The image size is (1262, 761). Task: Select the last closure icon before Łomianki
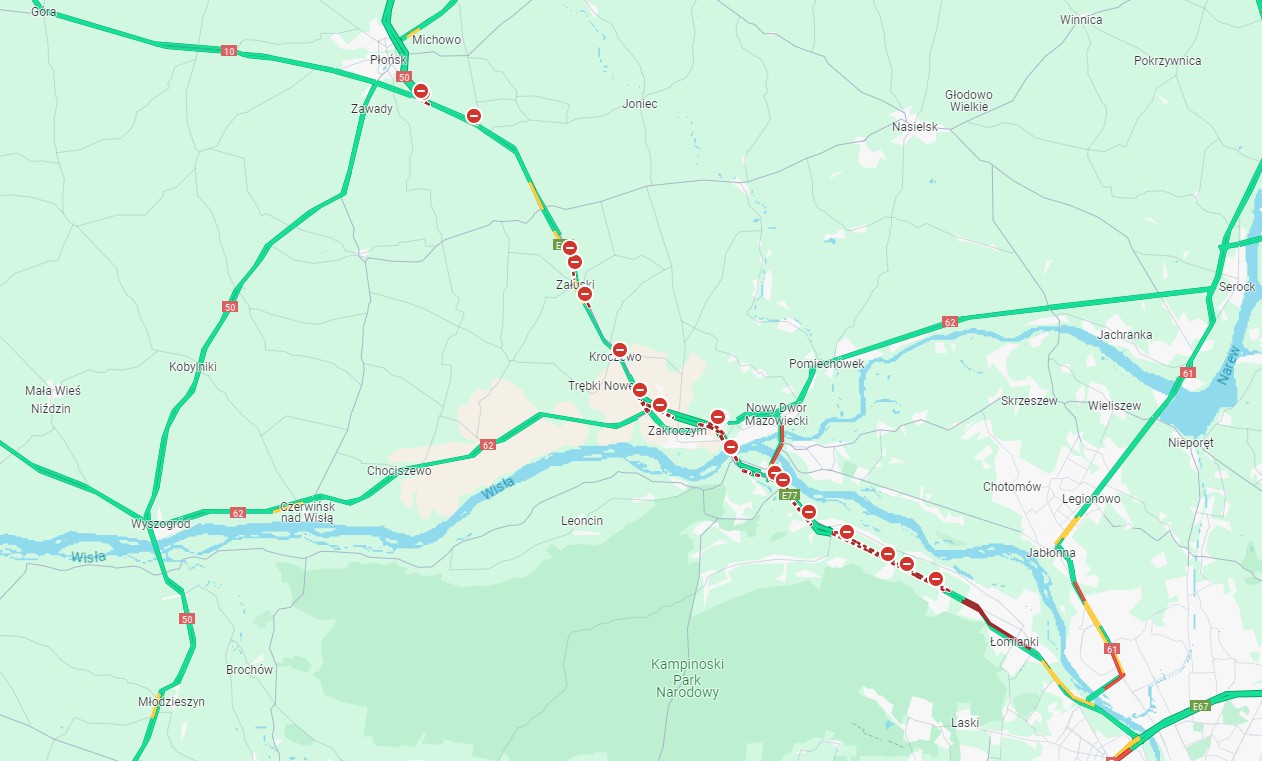pyautogui.click(x=936, y=579)
